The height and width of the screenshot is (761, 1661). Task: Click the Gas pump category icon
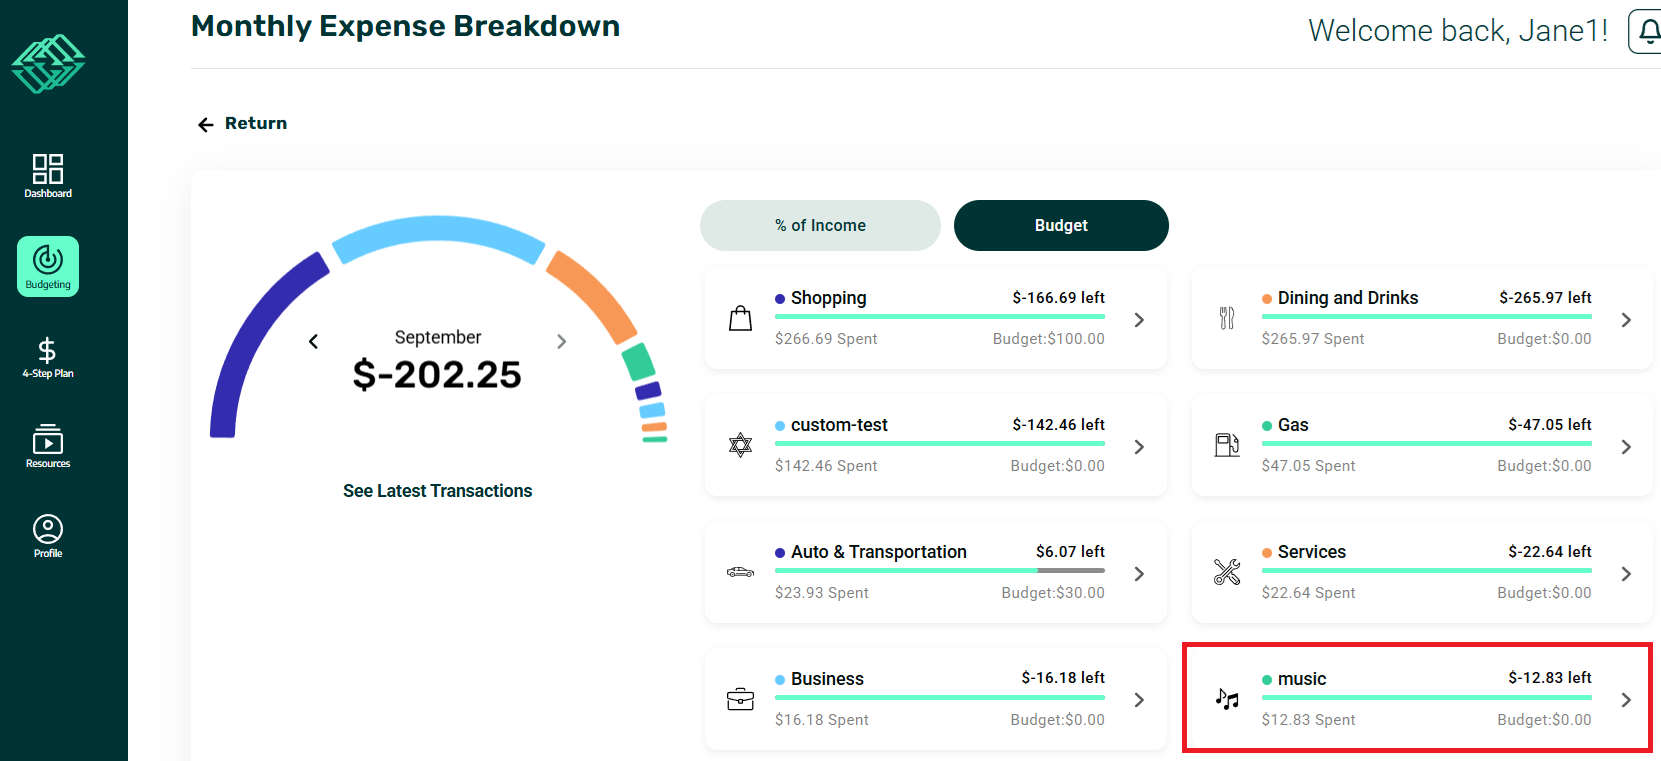(x=1227, y=445)
